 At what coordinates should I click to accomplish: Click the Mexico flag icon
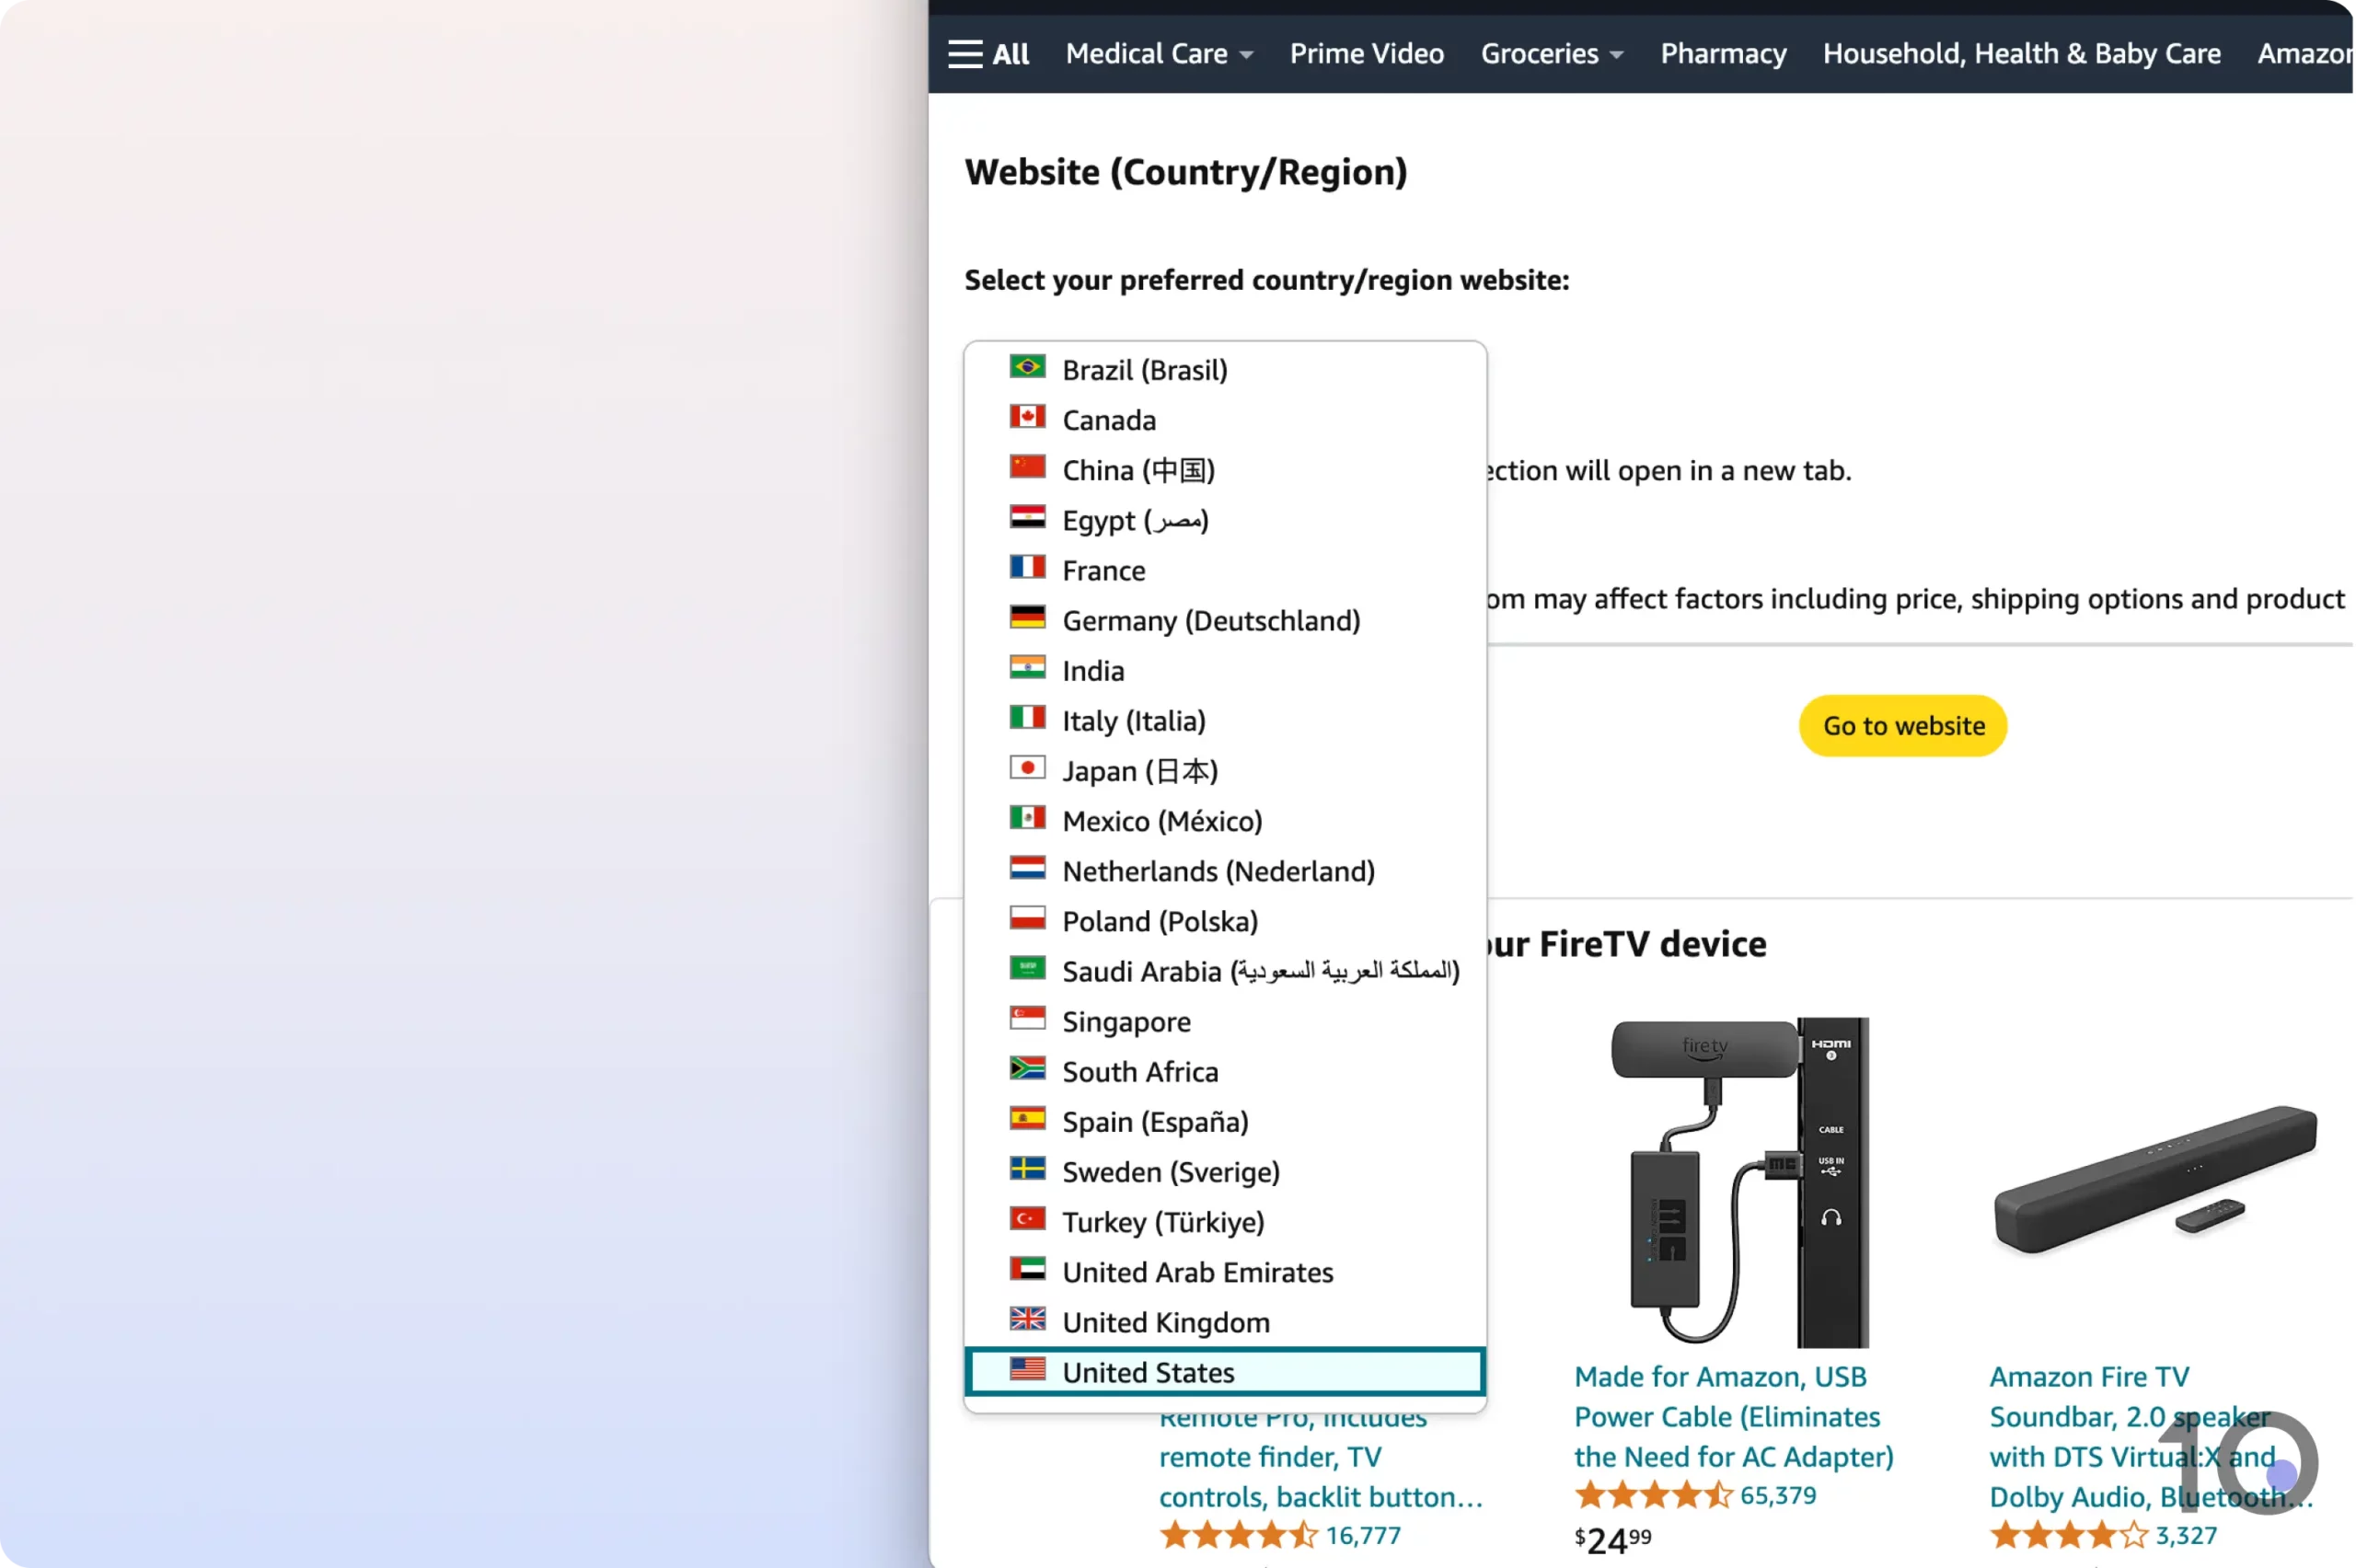pos(1027,818)
